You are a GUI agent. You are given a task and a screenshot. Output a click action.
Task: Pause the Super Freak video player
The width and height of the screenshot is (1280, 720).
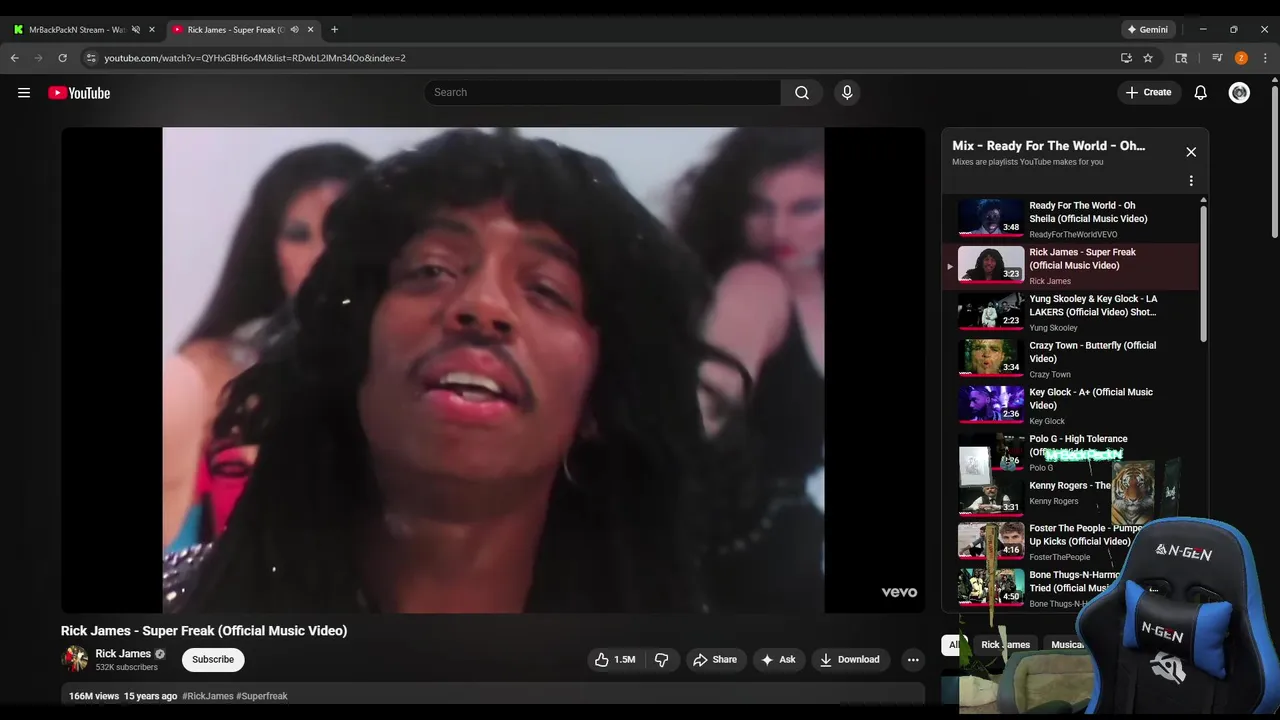click(x=493, y=370)
